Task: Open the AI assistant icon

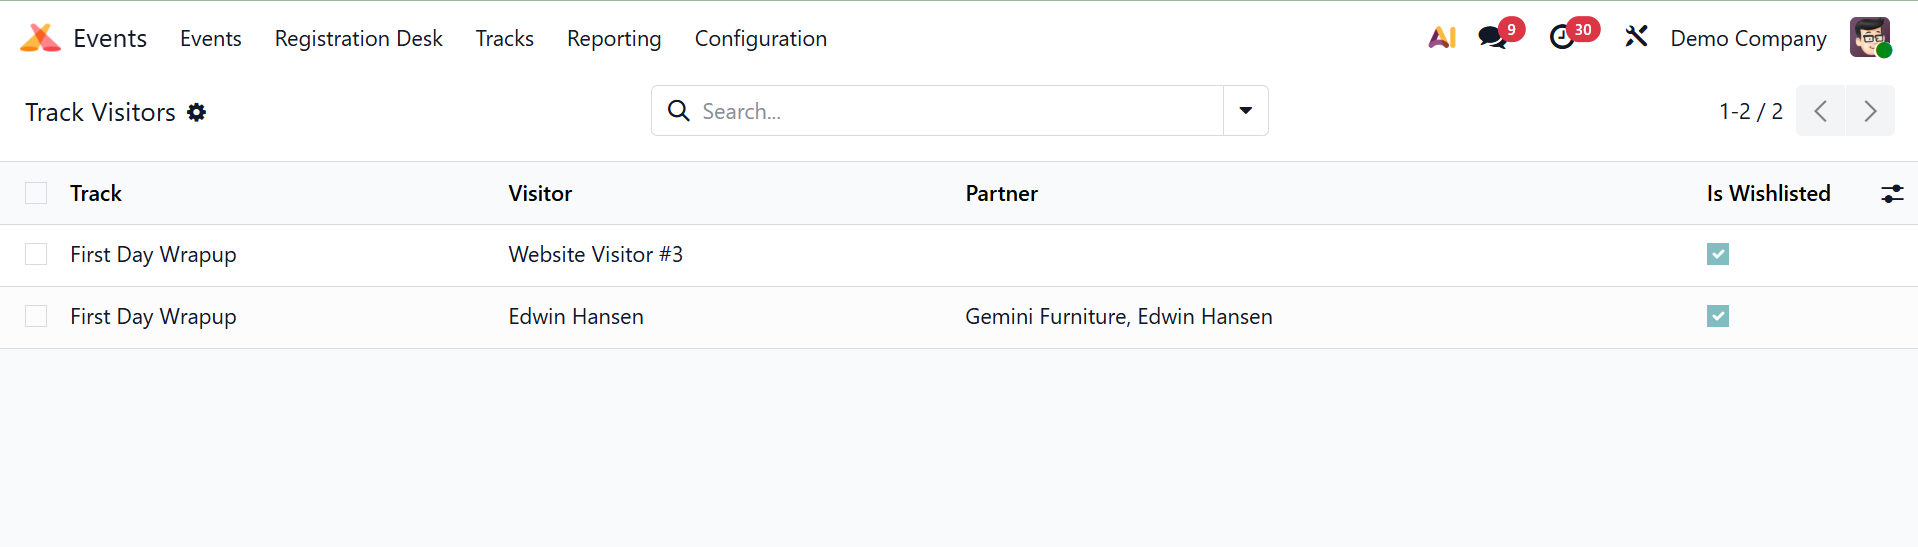Action: click(1442, 38)
